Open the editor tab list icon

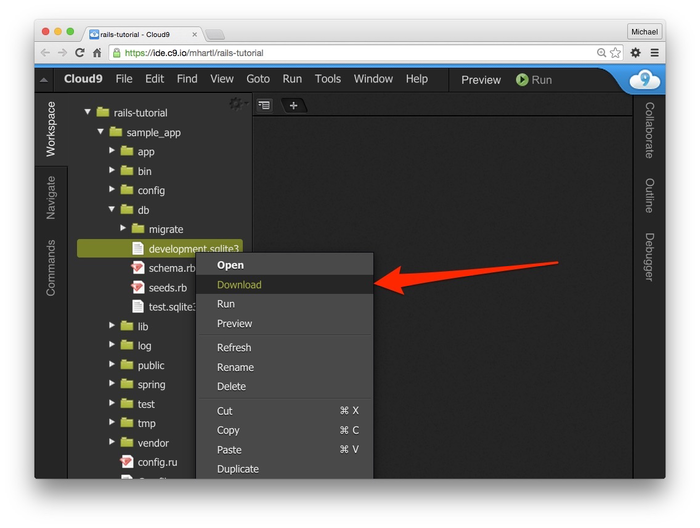pyautogui.click(x=264, y=105)
